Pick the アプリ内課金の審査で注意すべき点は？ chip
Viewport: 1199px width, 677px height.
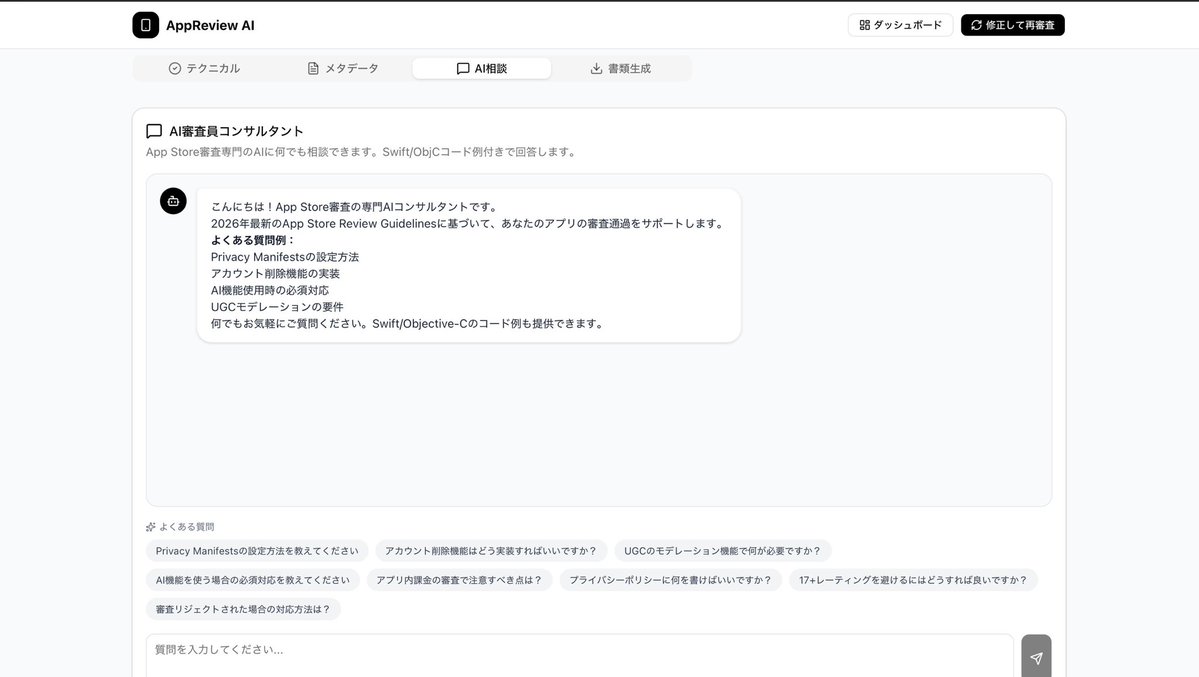pyautogui.click(x=460, y=580)
